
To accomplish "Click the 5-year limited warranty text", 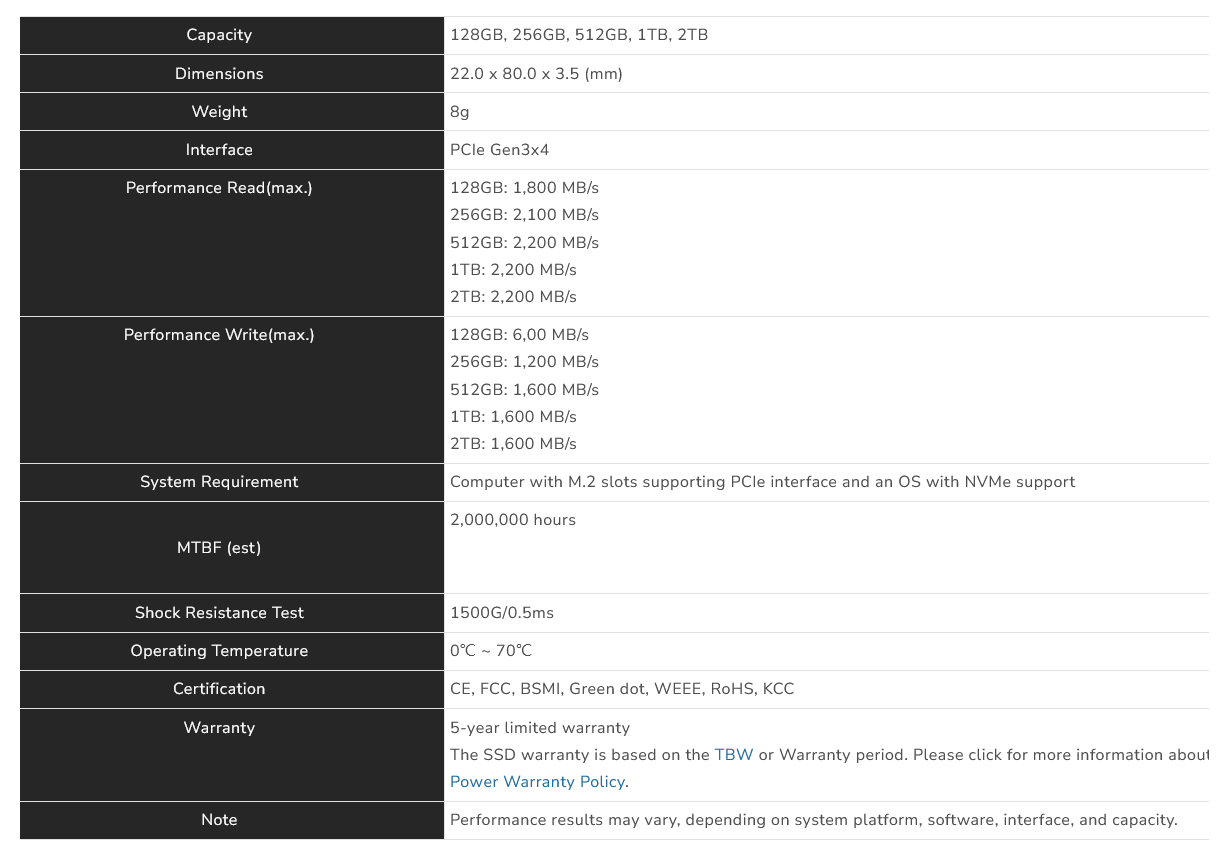I will pyautogui.click(x=540, y=728).
